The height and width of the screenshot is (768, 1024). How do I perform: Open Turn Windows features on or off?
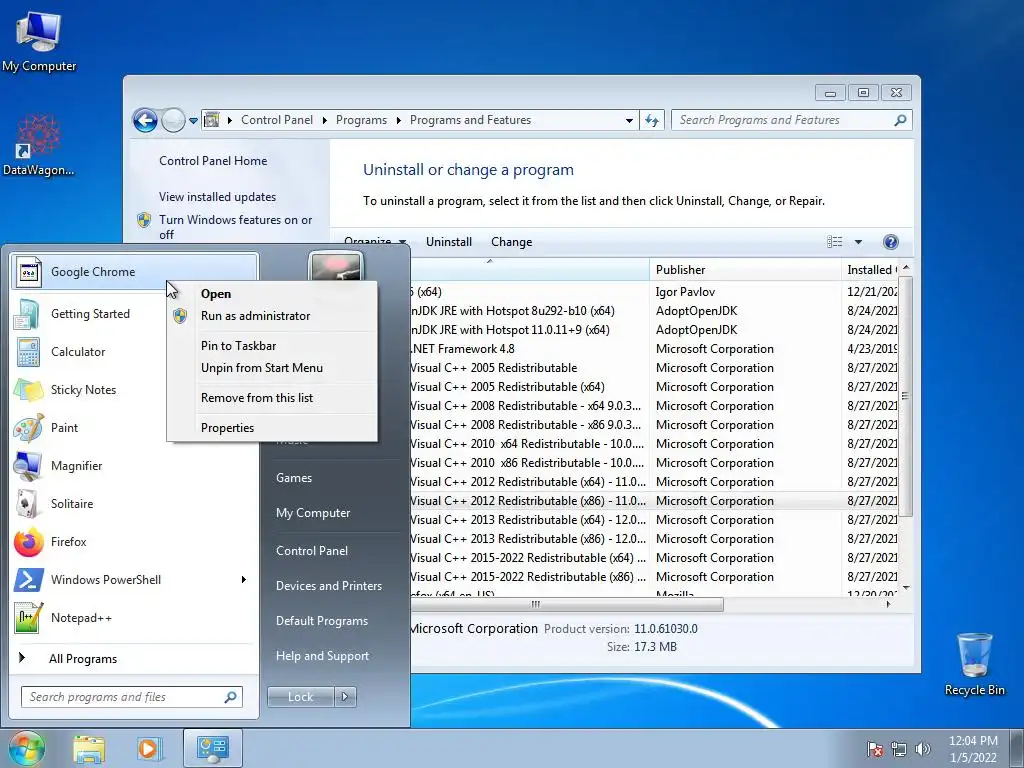(x=235, y=227)
